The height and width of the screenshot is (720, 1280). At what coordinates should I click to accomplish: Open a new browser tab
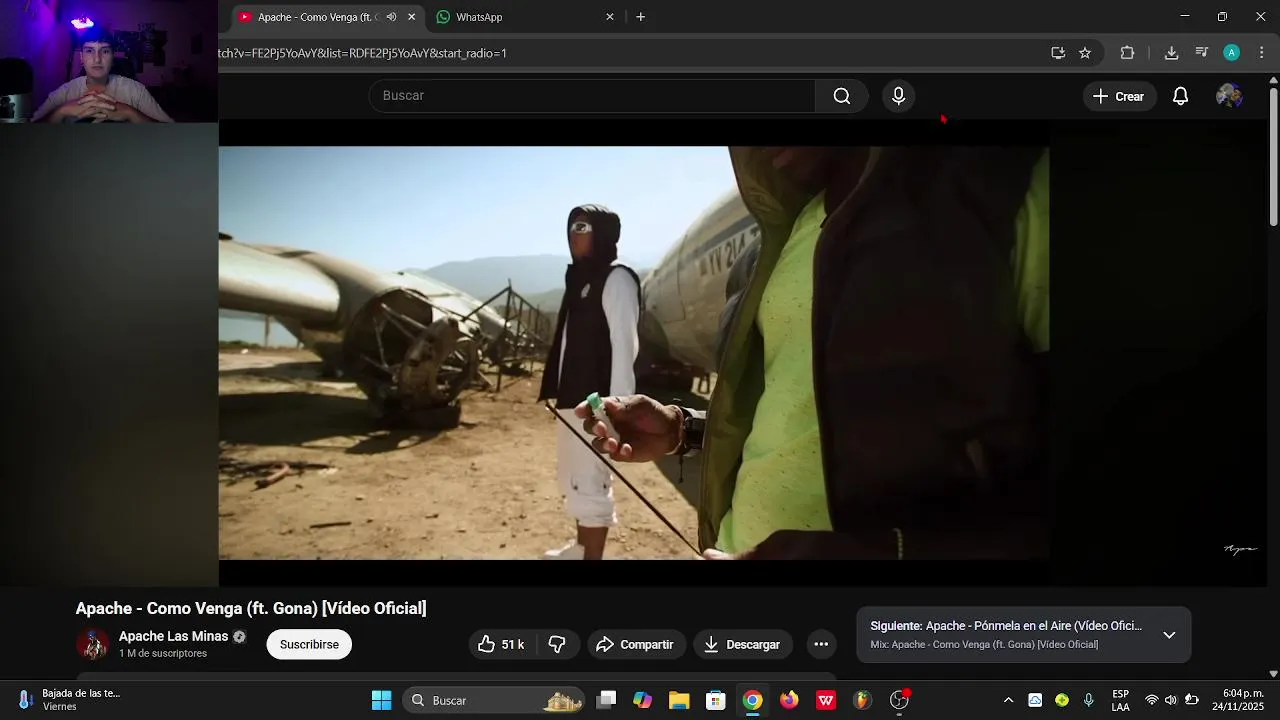pos(641,17)
